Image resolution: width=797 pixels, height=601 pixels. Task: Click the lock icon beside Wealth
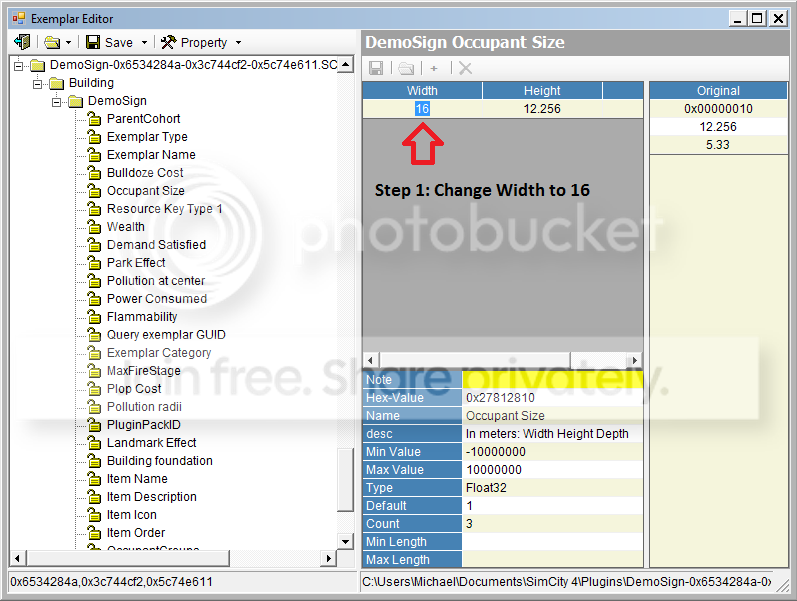[94, 226]
